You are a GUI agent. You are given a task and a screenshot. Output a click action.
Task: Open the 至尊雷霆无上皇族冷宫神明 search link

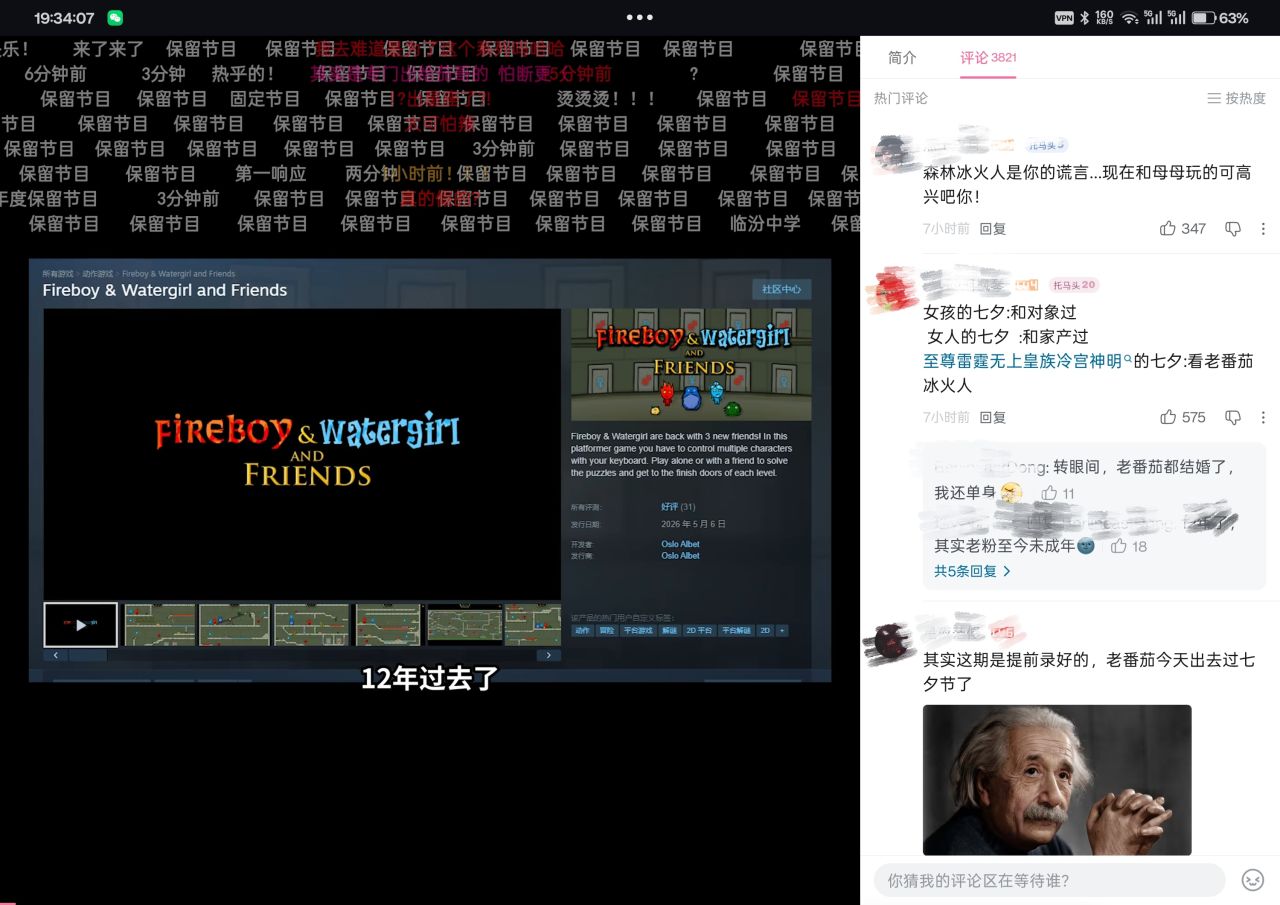tap(1027, 361)
